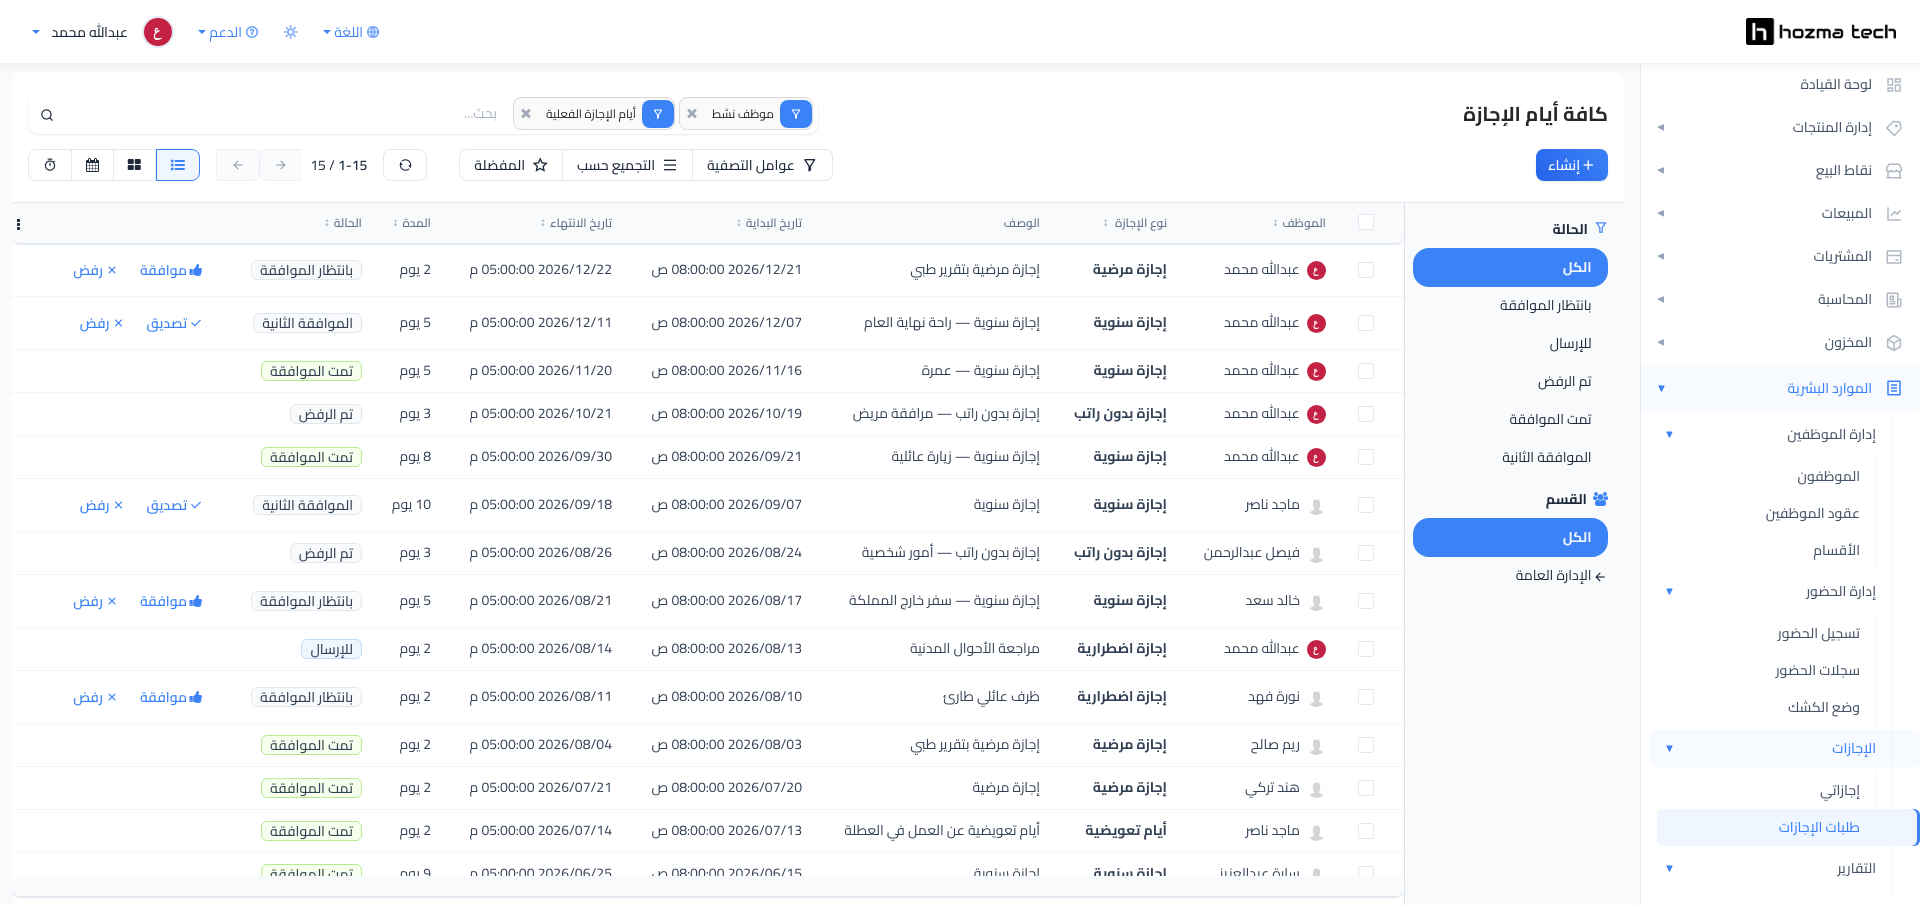Check the فيصل عبدالرحمن row

[1366, 553]
